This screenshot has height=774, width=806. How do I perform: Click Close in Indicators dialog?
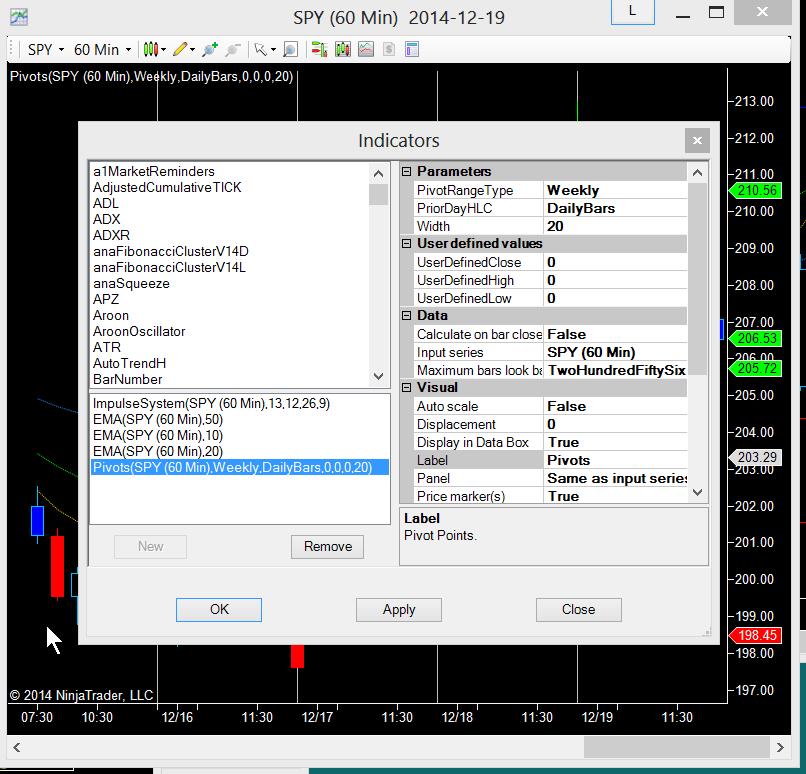pos(579,610)
